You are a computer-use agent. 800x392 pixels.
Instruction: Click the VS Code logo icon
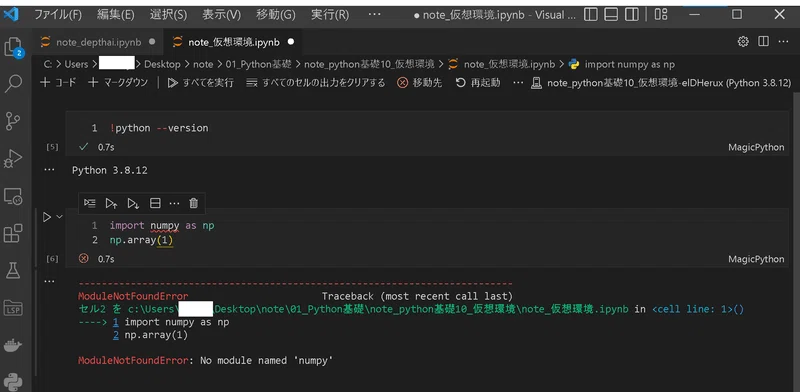[11, 14]
